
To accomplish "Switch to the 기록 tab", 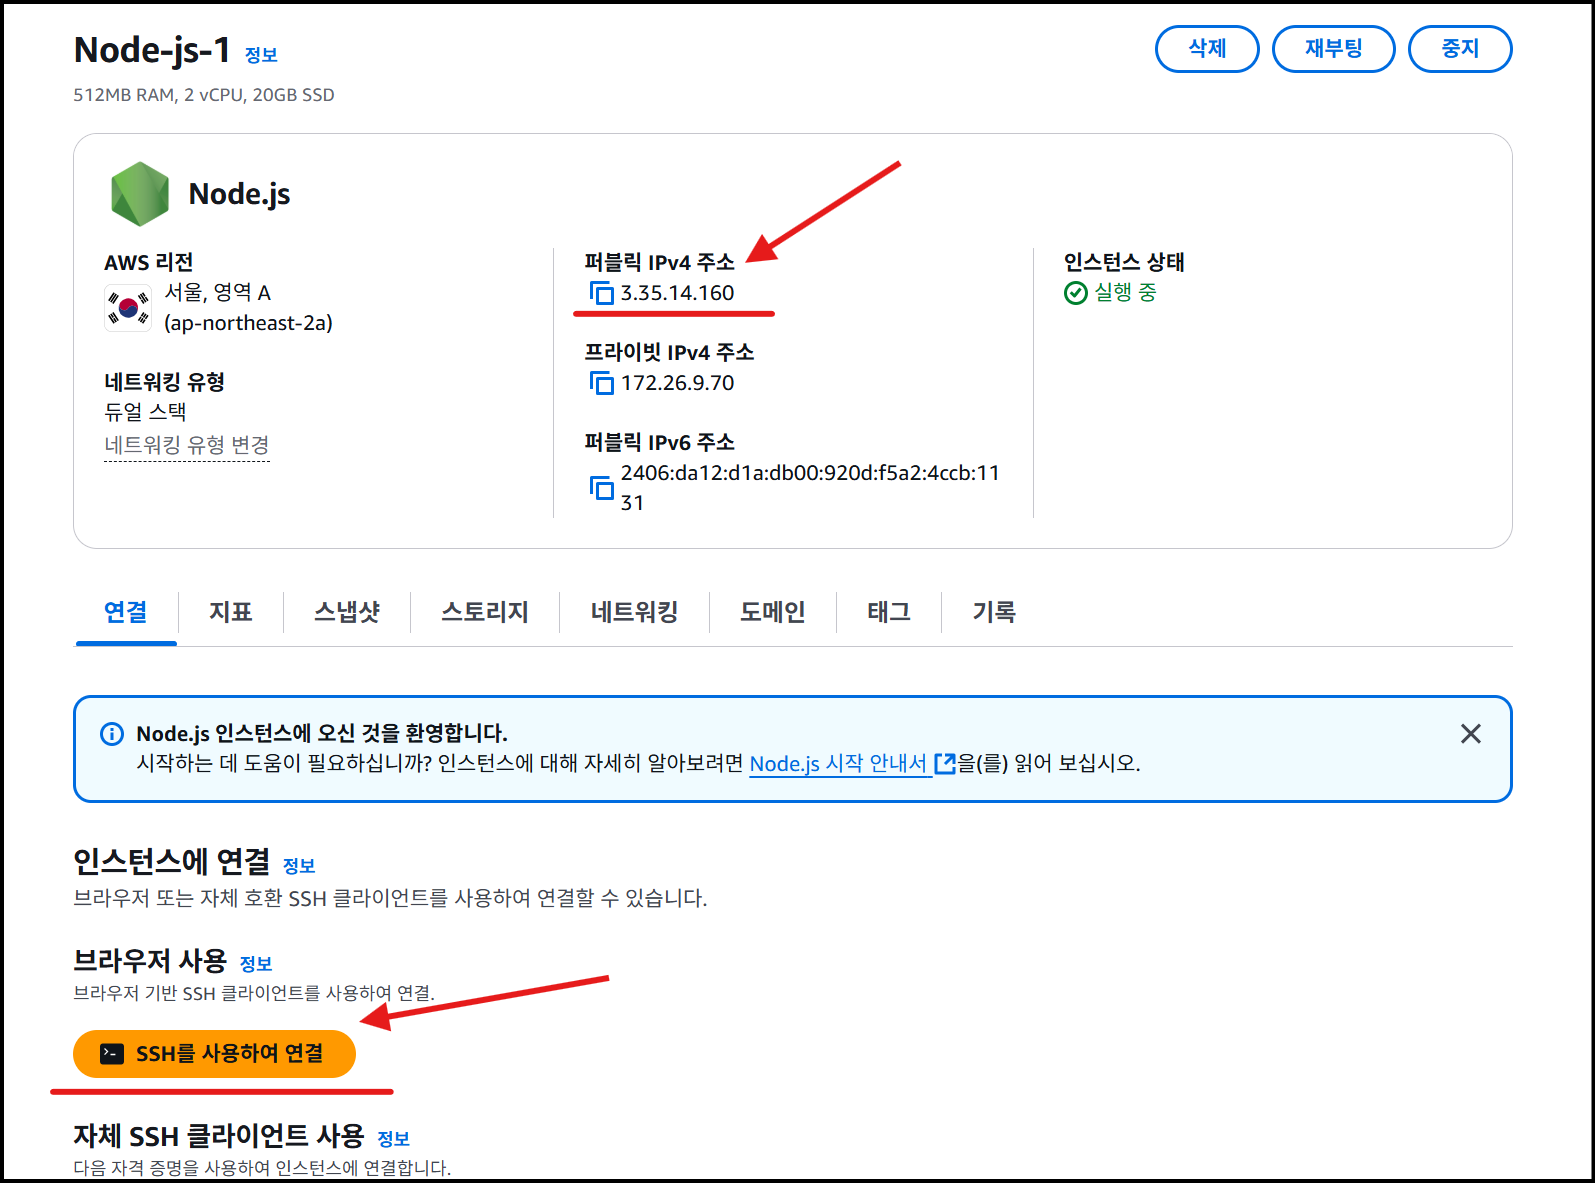I will pos(994,612).
